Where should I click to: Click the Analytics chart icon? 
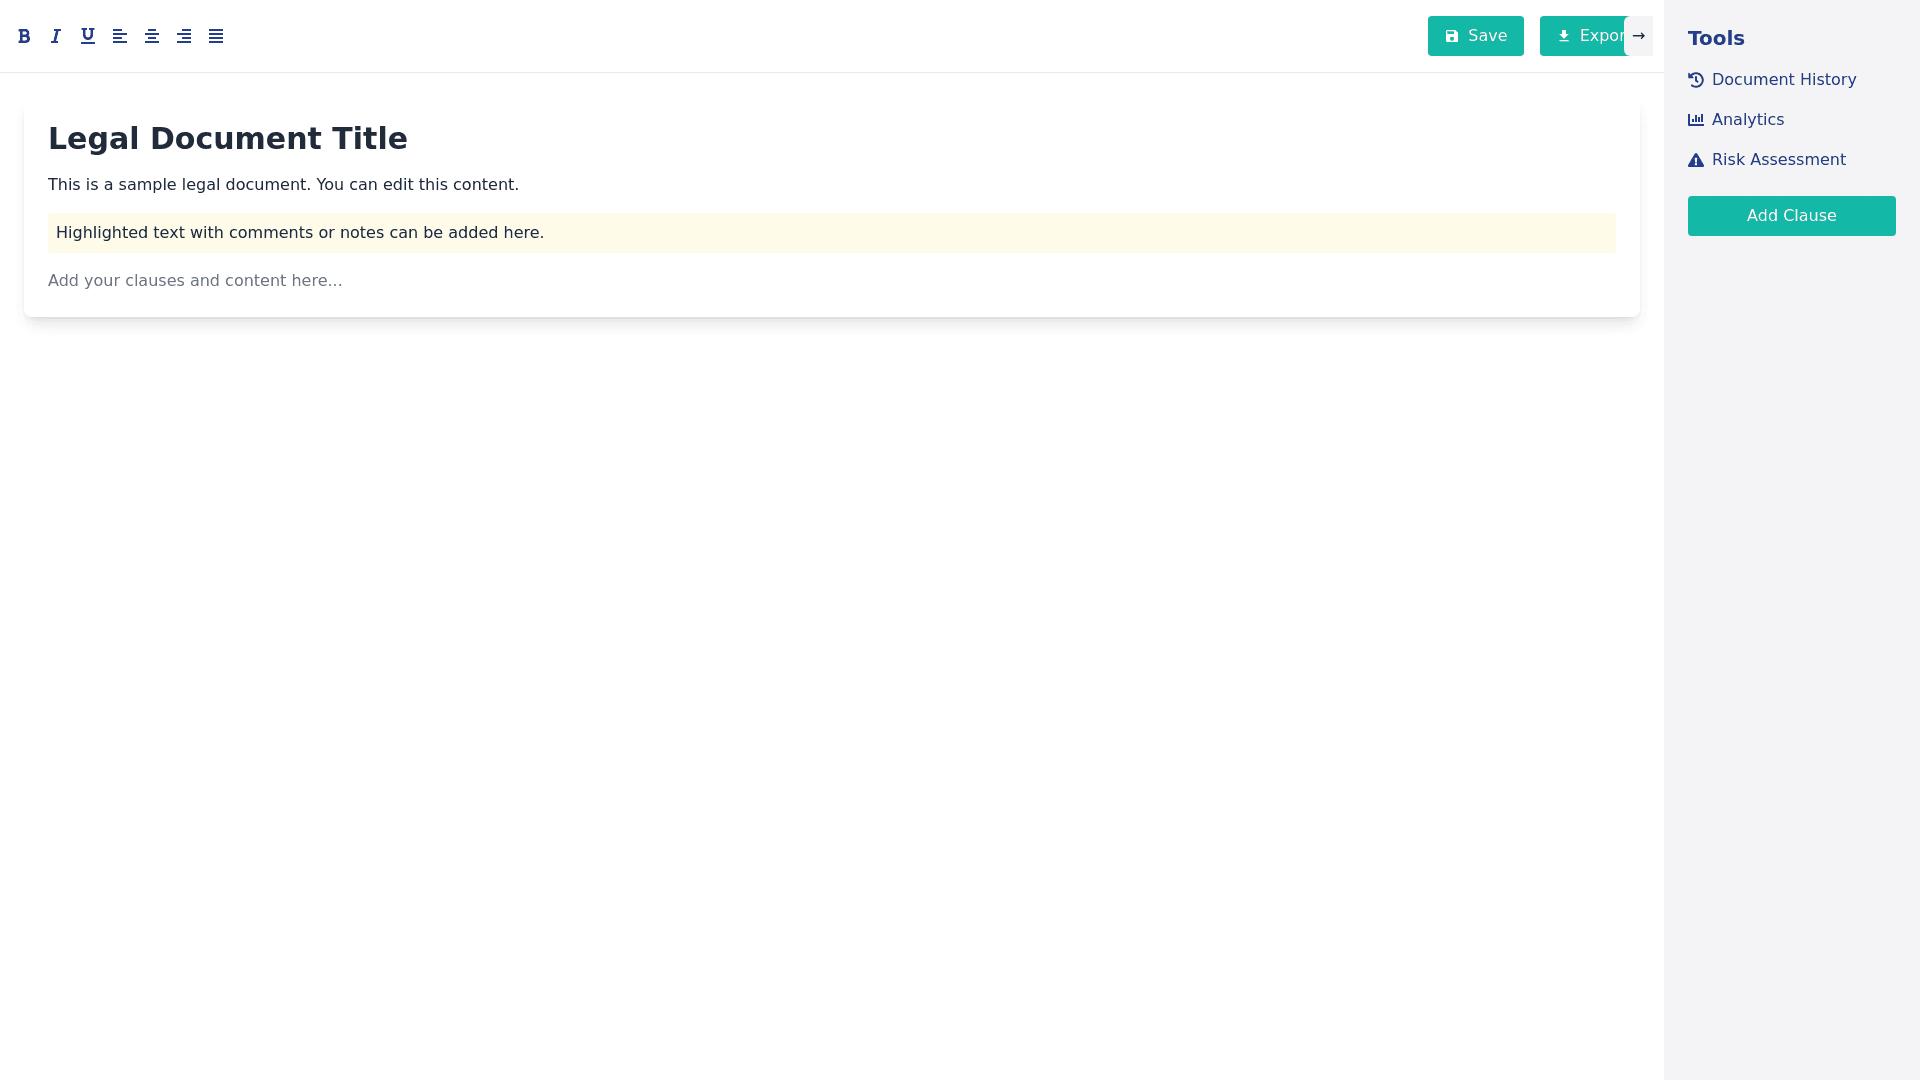(x=1696, y=120)
